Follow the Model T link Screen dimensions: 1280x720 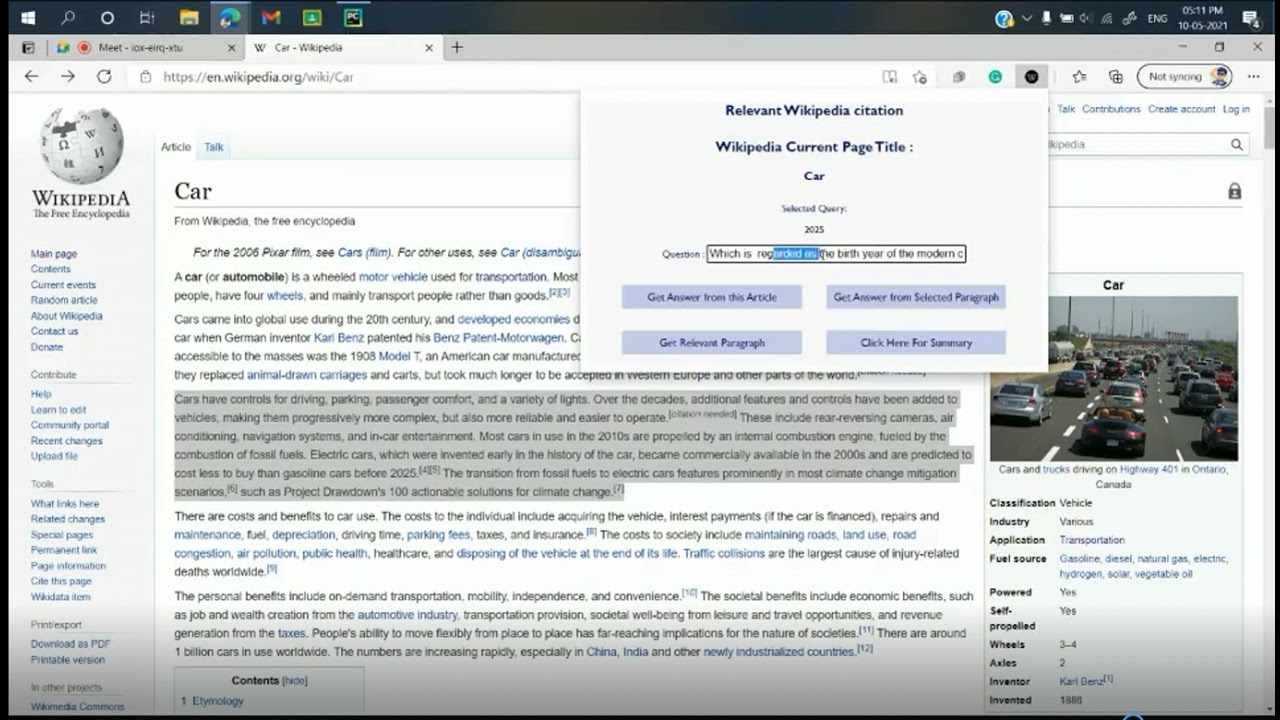click(399, 356)
